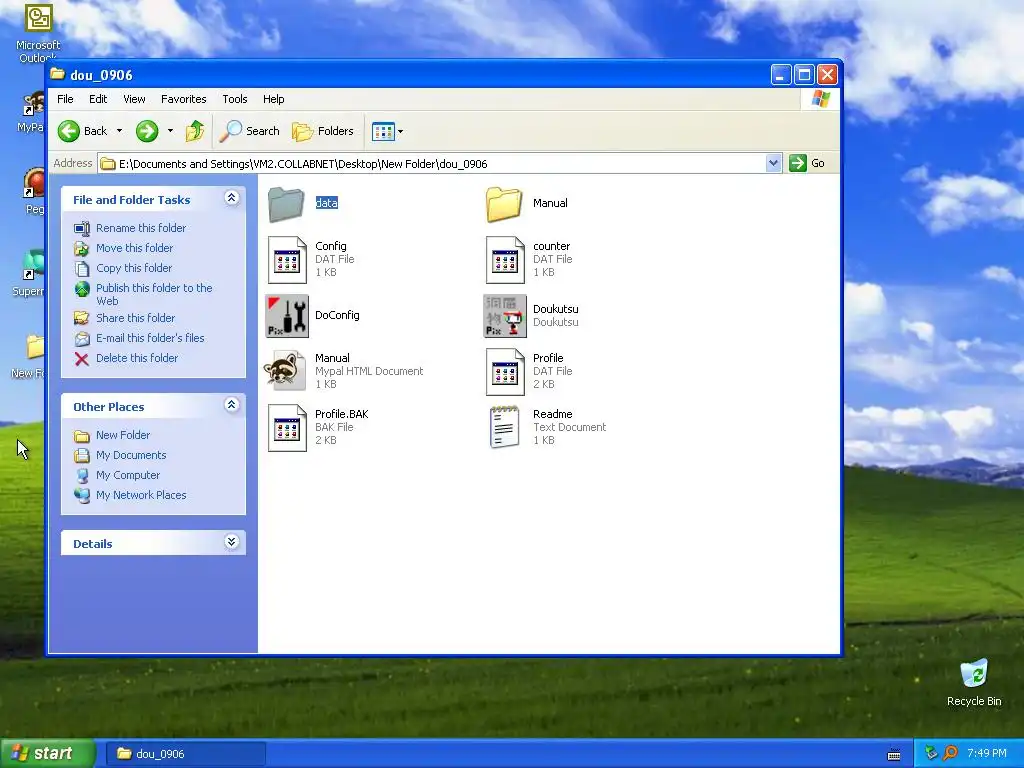Open the Views dropdown arrow
Viewport: 1024px width, 768px height.
point(400,131)
